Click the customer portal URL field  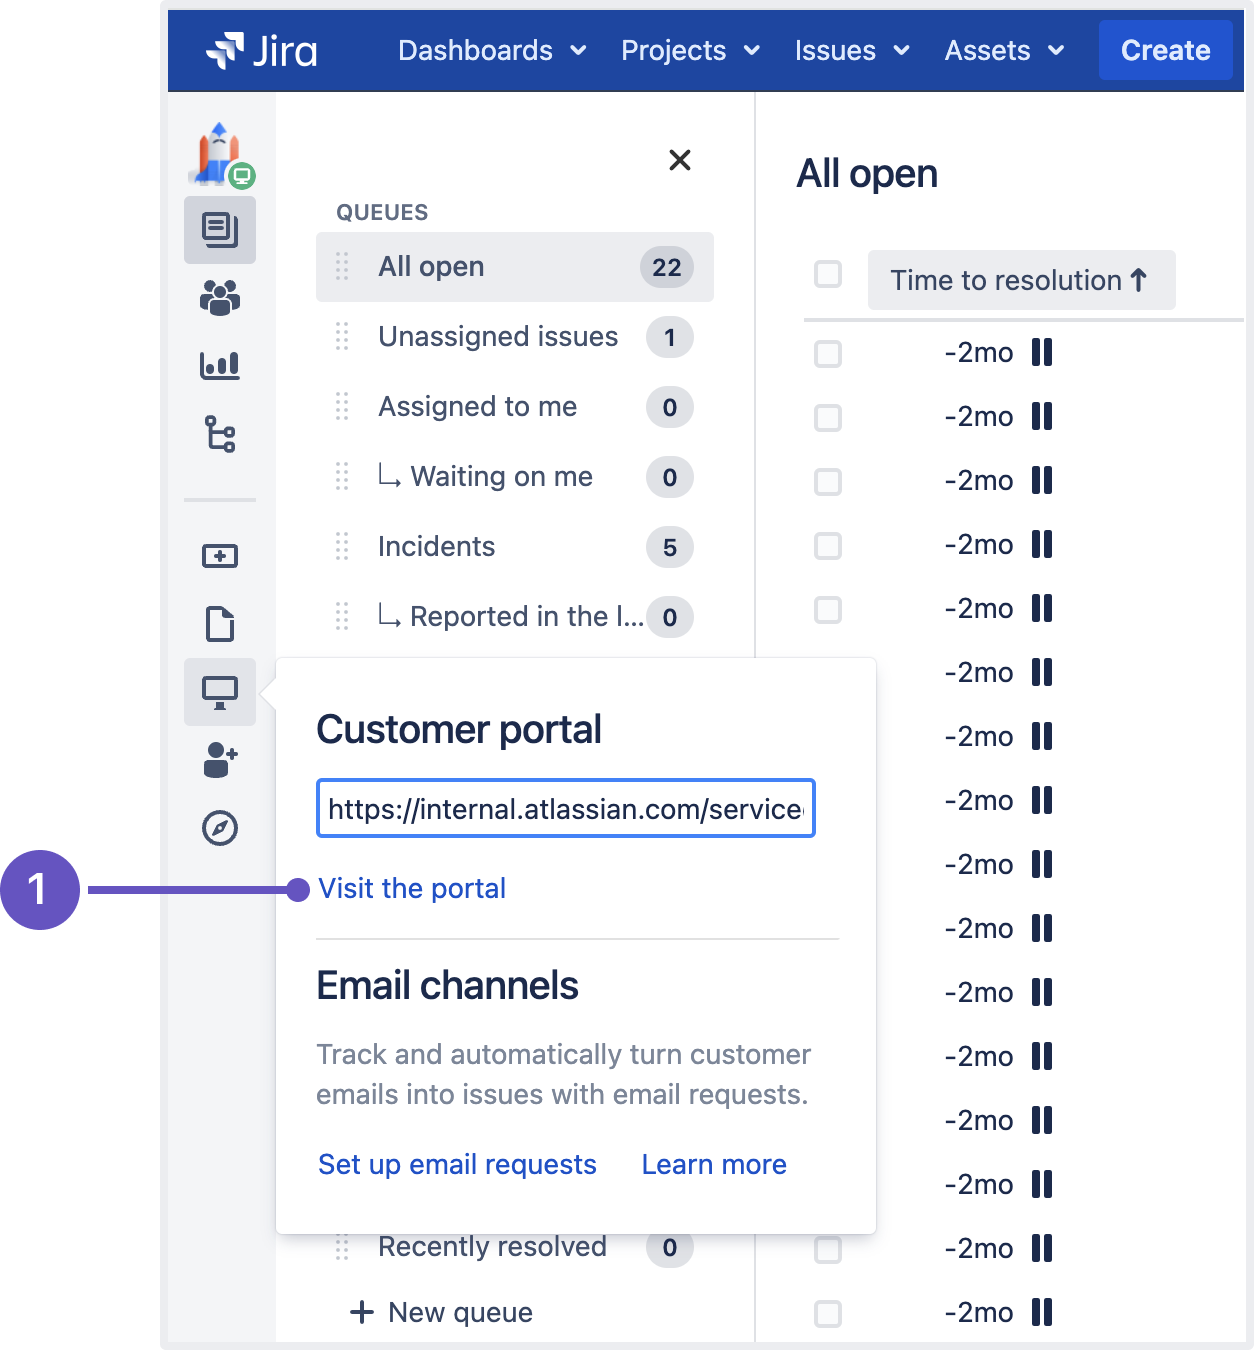click(x=566, y=808)
